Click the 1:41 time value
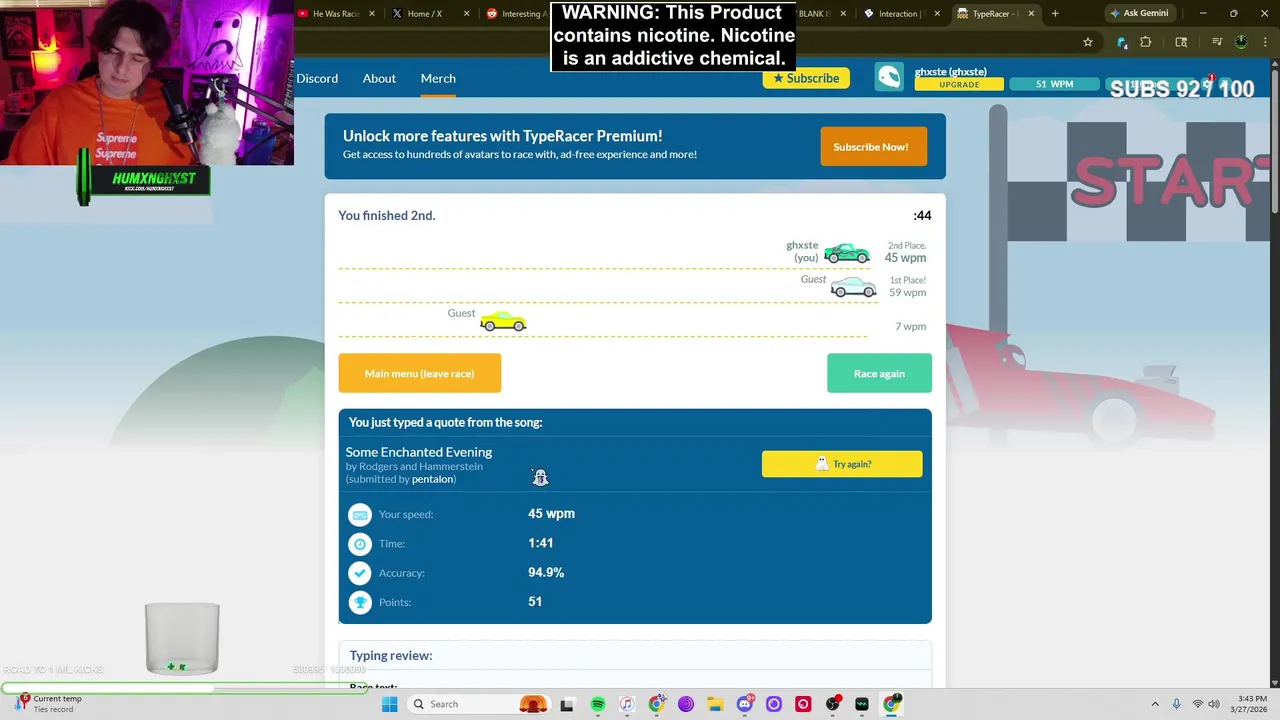 tap(540, 543)
